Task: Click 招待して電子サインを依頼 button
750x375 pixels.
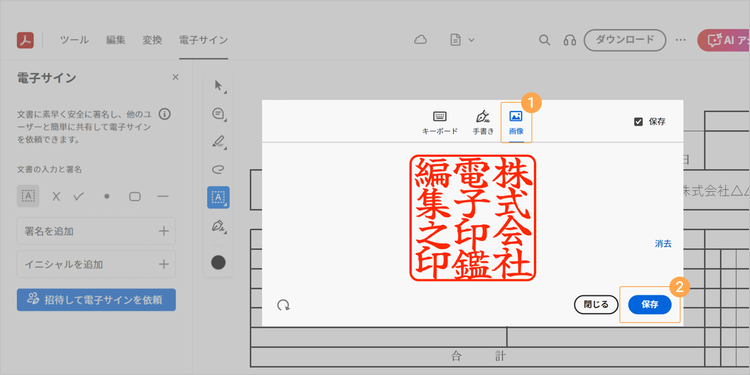Action: coord(96,300)
